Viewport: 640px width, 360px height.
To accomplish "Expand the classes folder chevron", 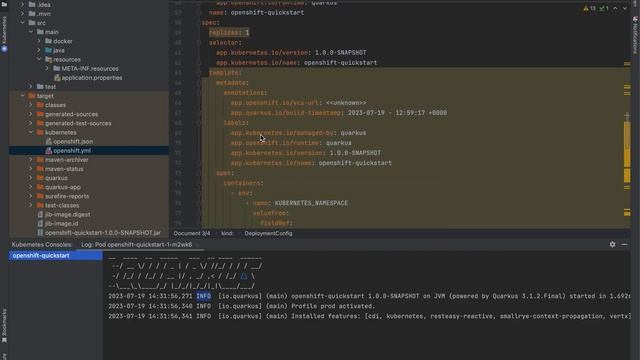I will tap(31, 105).
